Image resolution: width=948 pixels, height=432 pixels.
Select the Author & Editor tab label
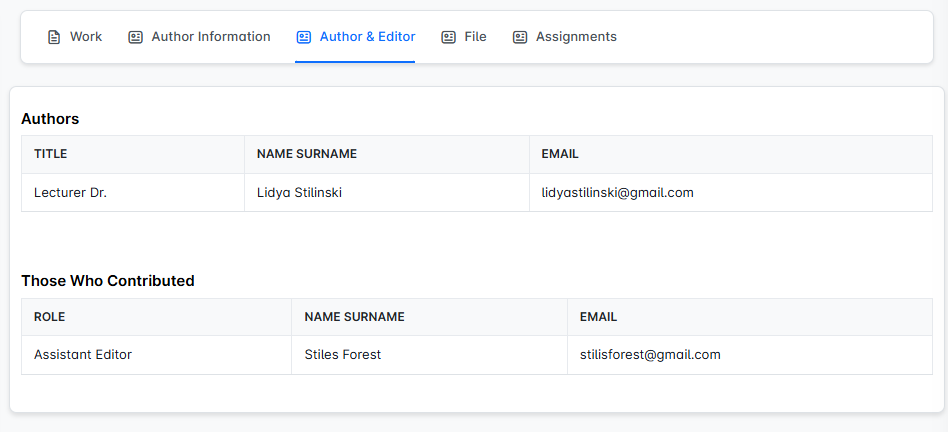coord(367,37)
